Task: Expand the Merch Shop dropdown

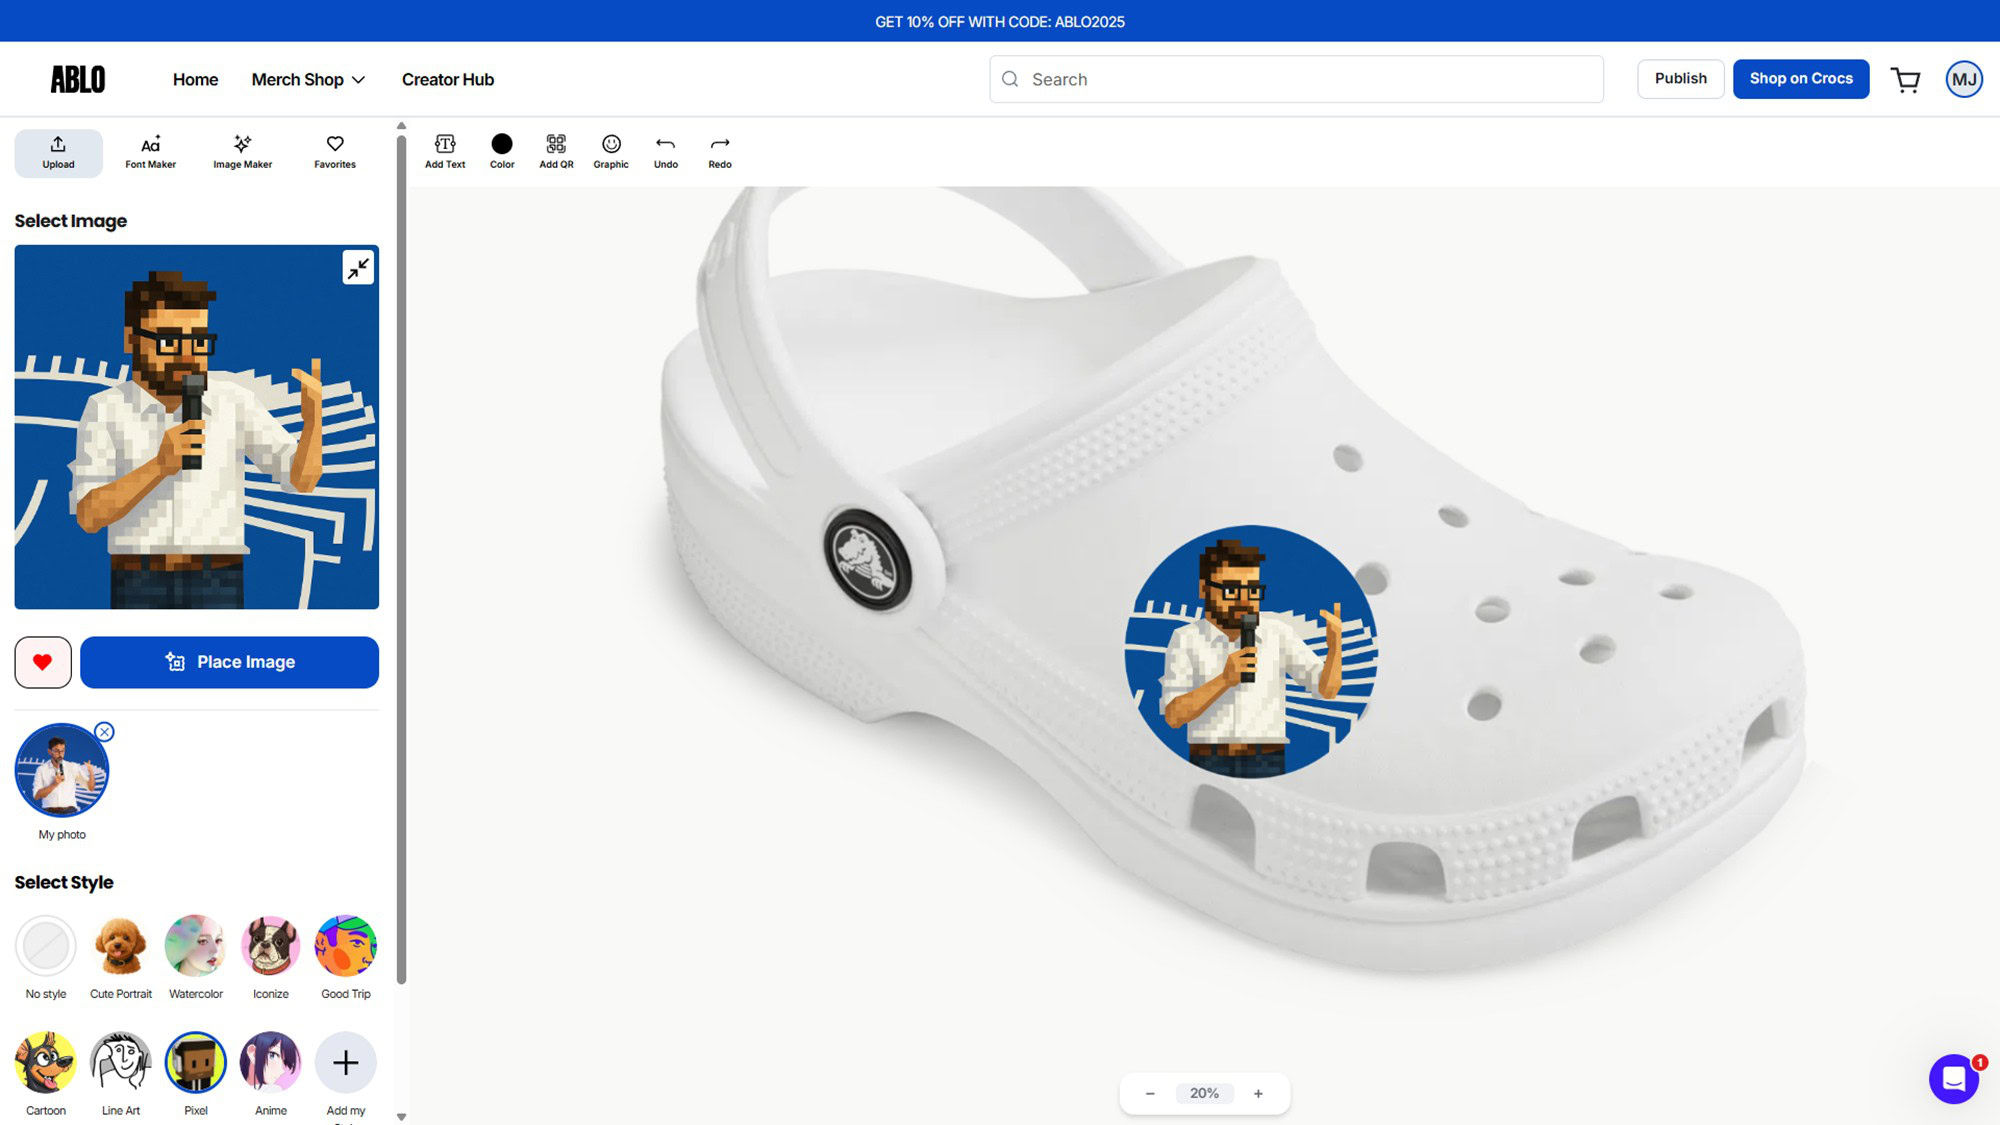Action: (x=308, y=79)
